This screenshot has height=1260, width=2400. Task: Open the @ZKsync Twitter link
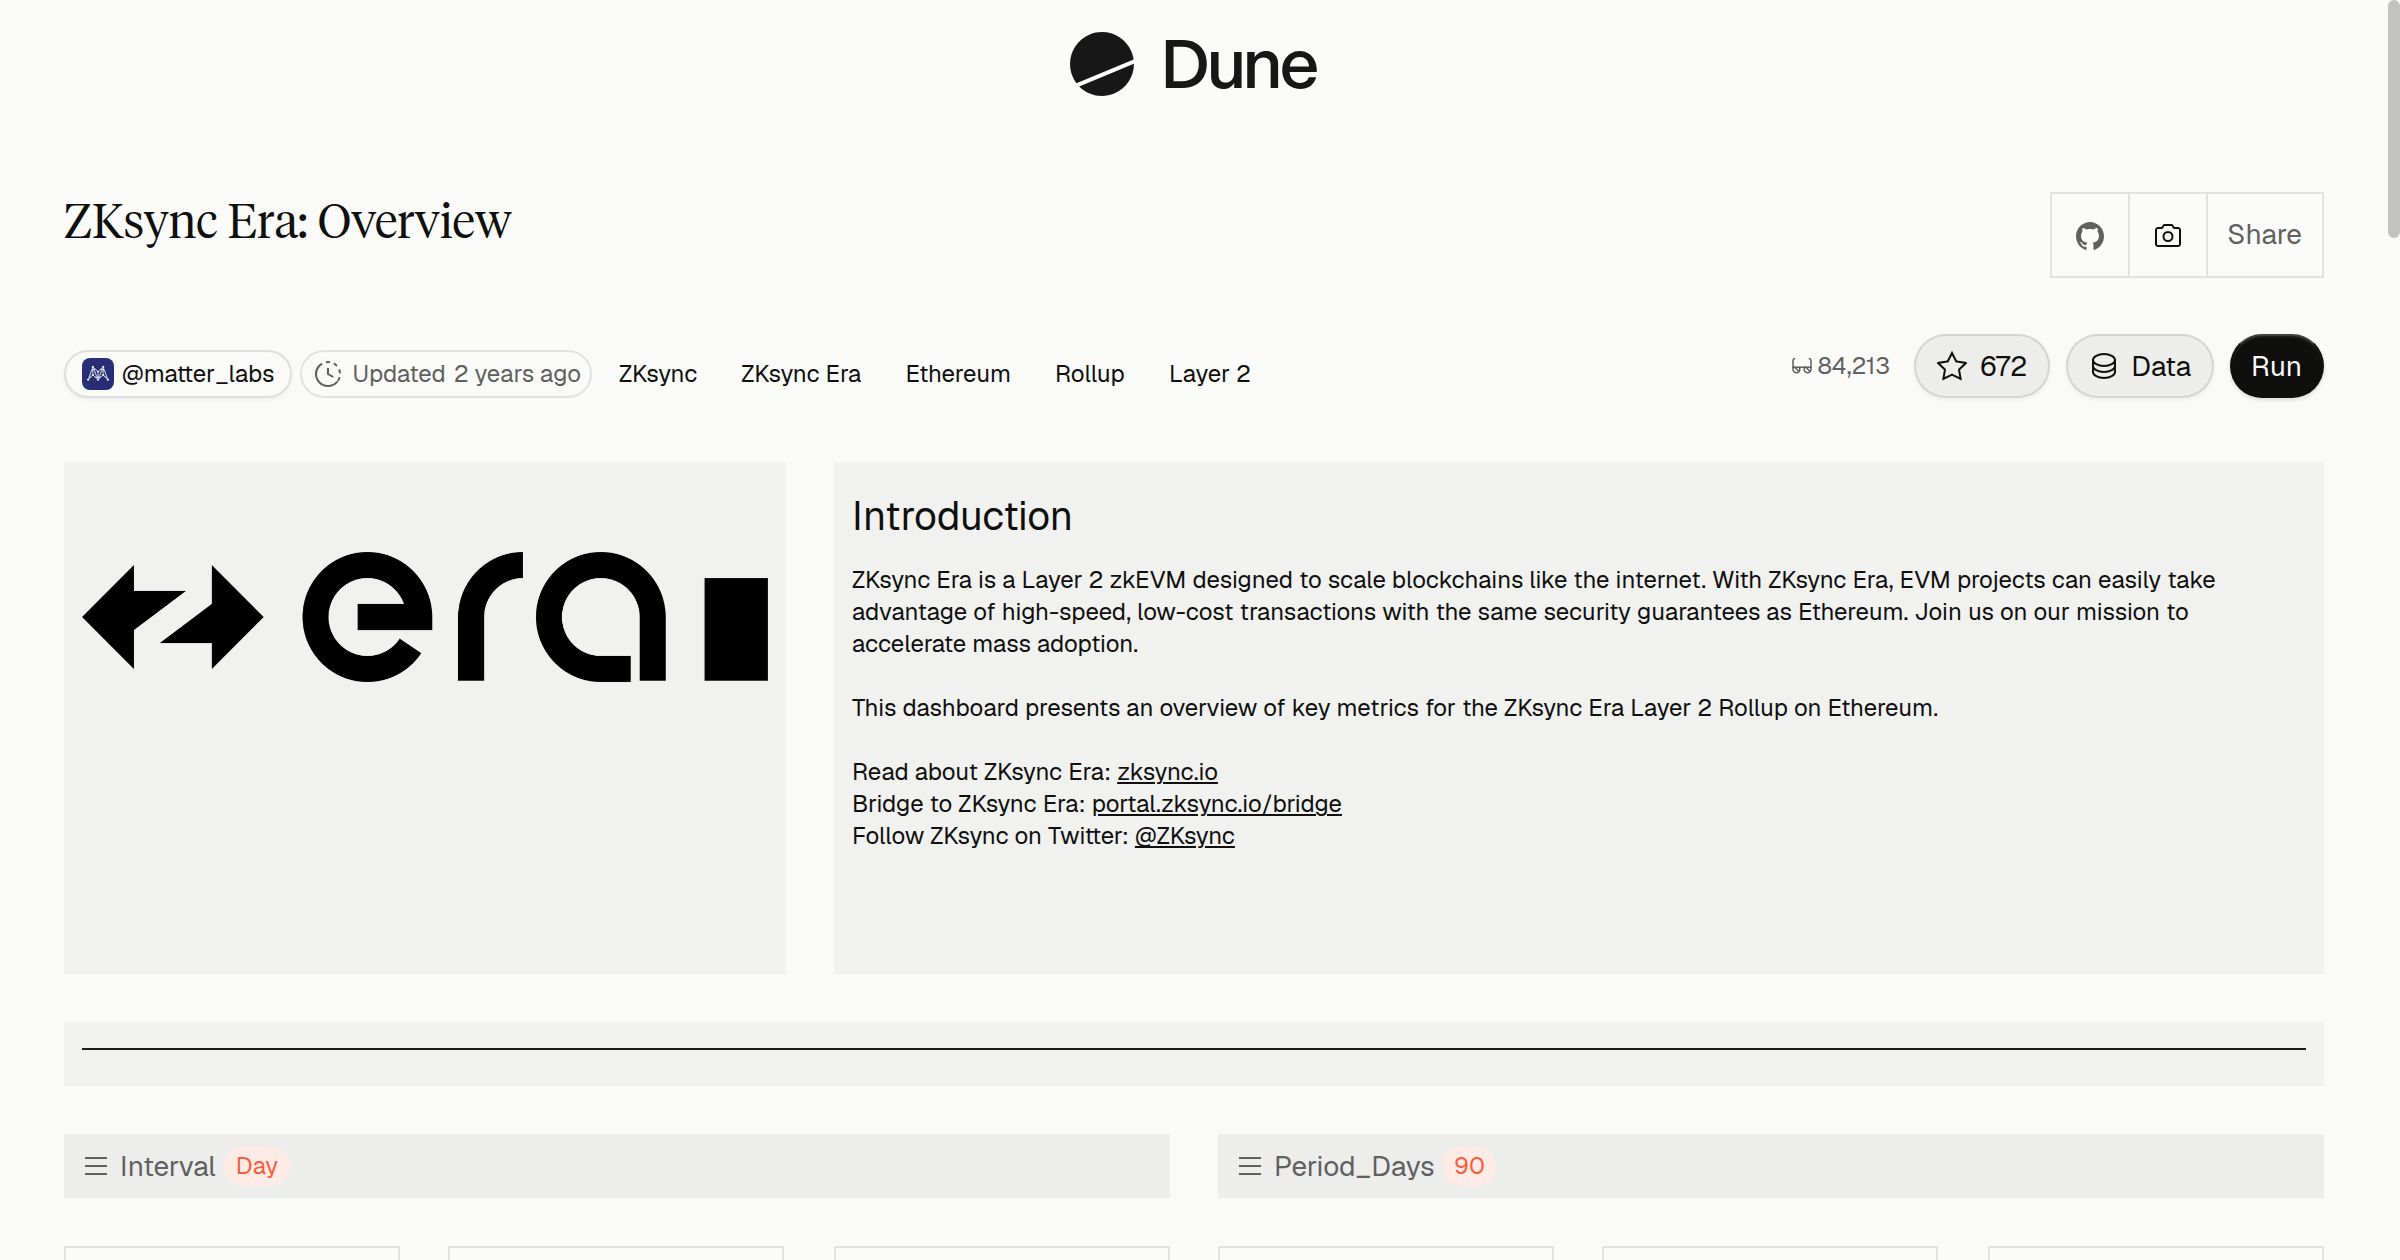(1184, 836)
